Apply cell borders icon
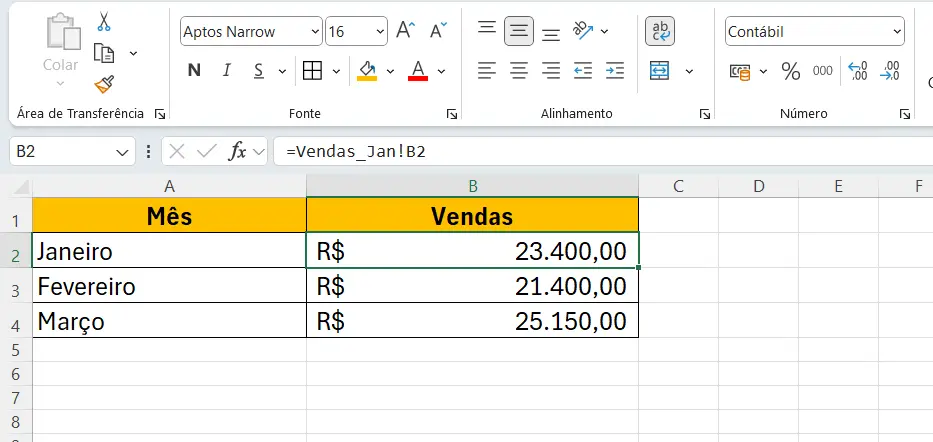This screenshot has width=933, height=442. pos(312,71)
